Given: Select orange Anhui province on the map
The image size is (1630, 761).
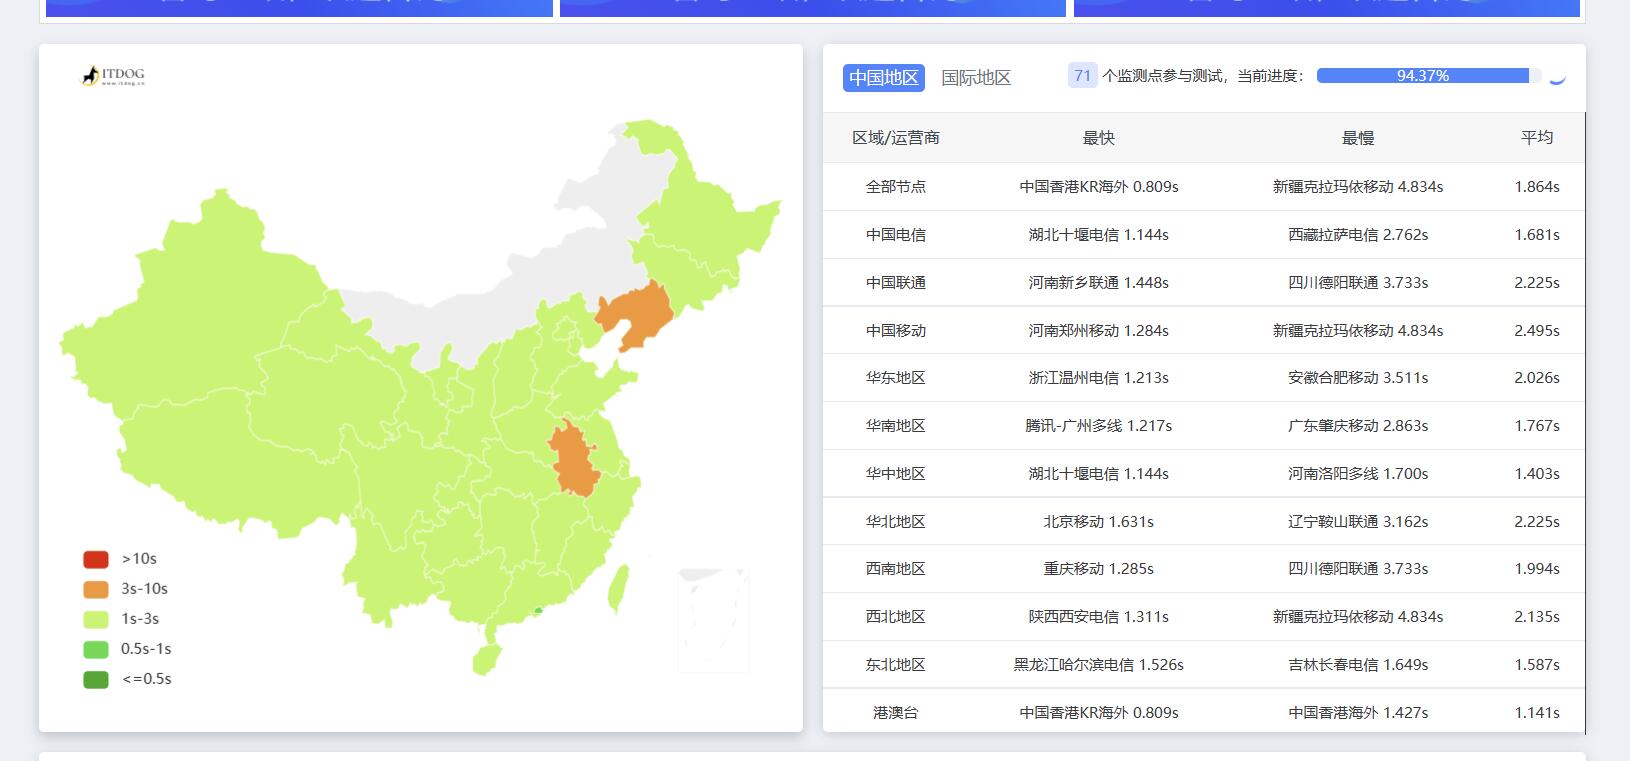Looking at the screenshot, I should pyautogui.click(x=573, y=458).
